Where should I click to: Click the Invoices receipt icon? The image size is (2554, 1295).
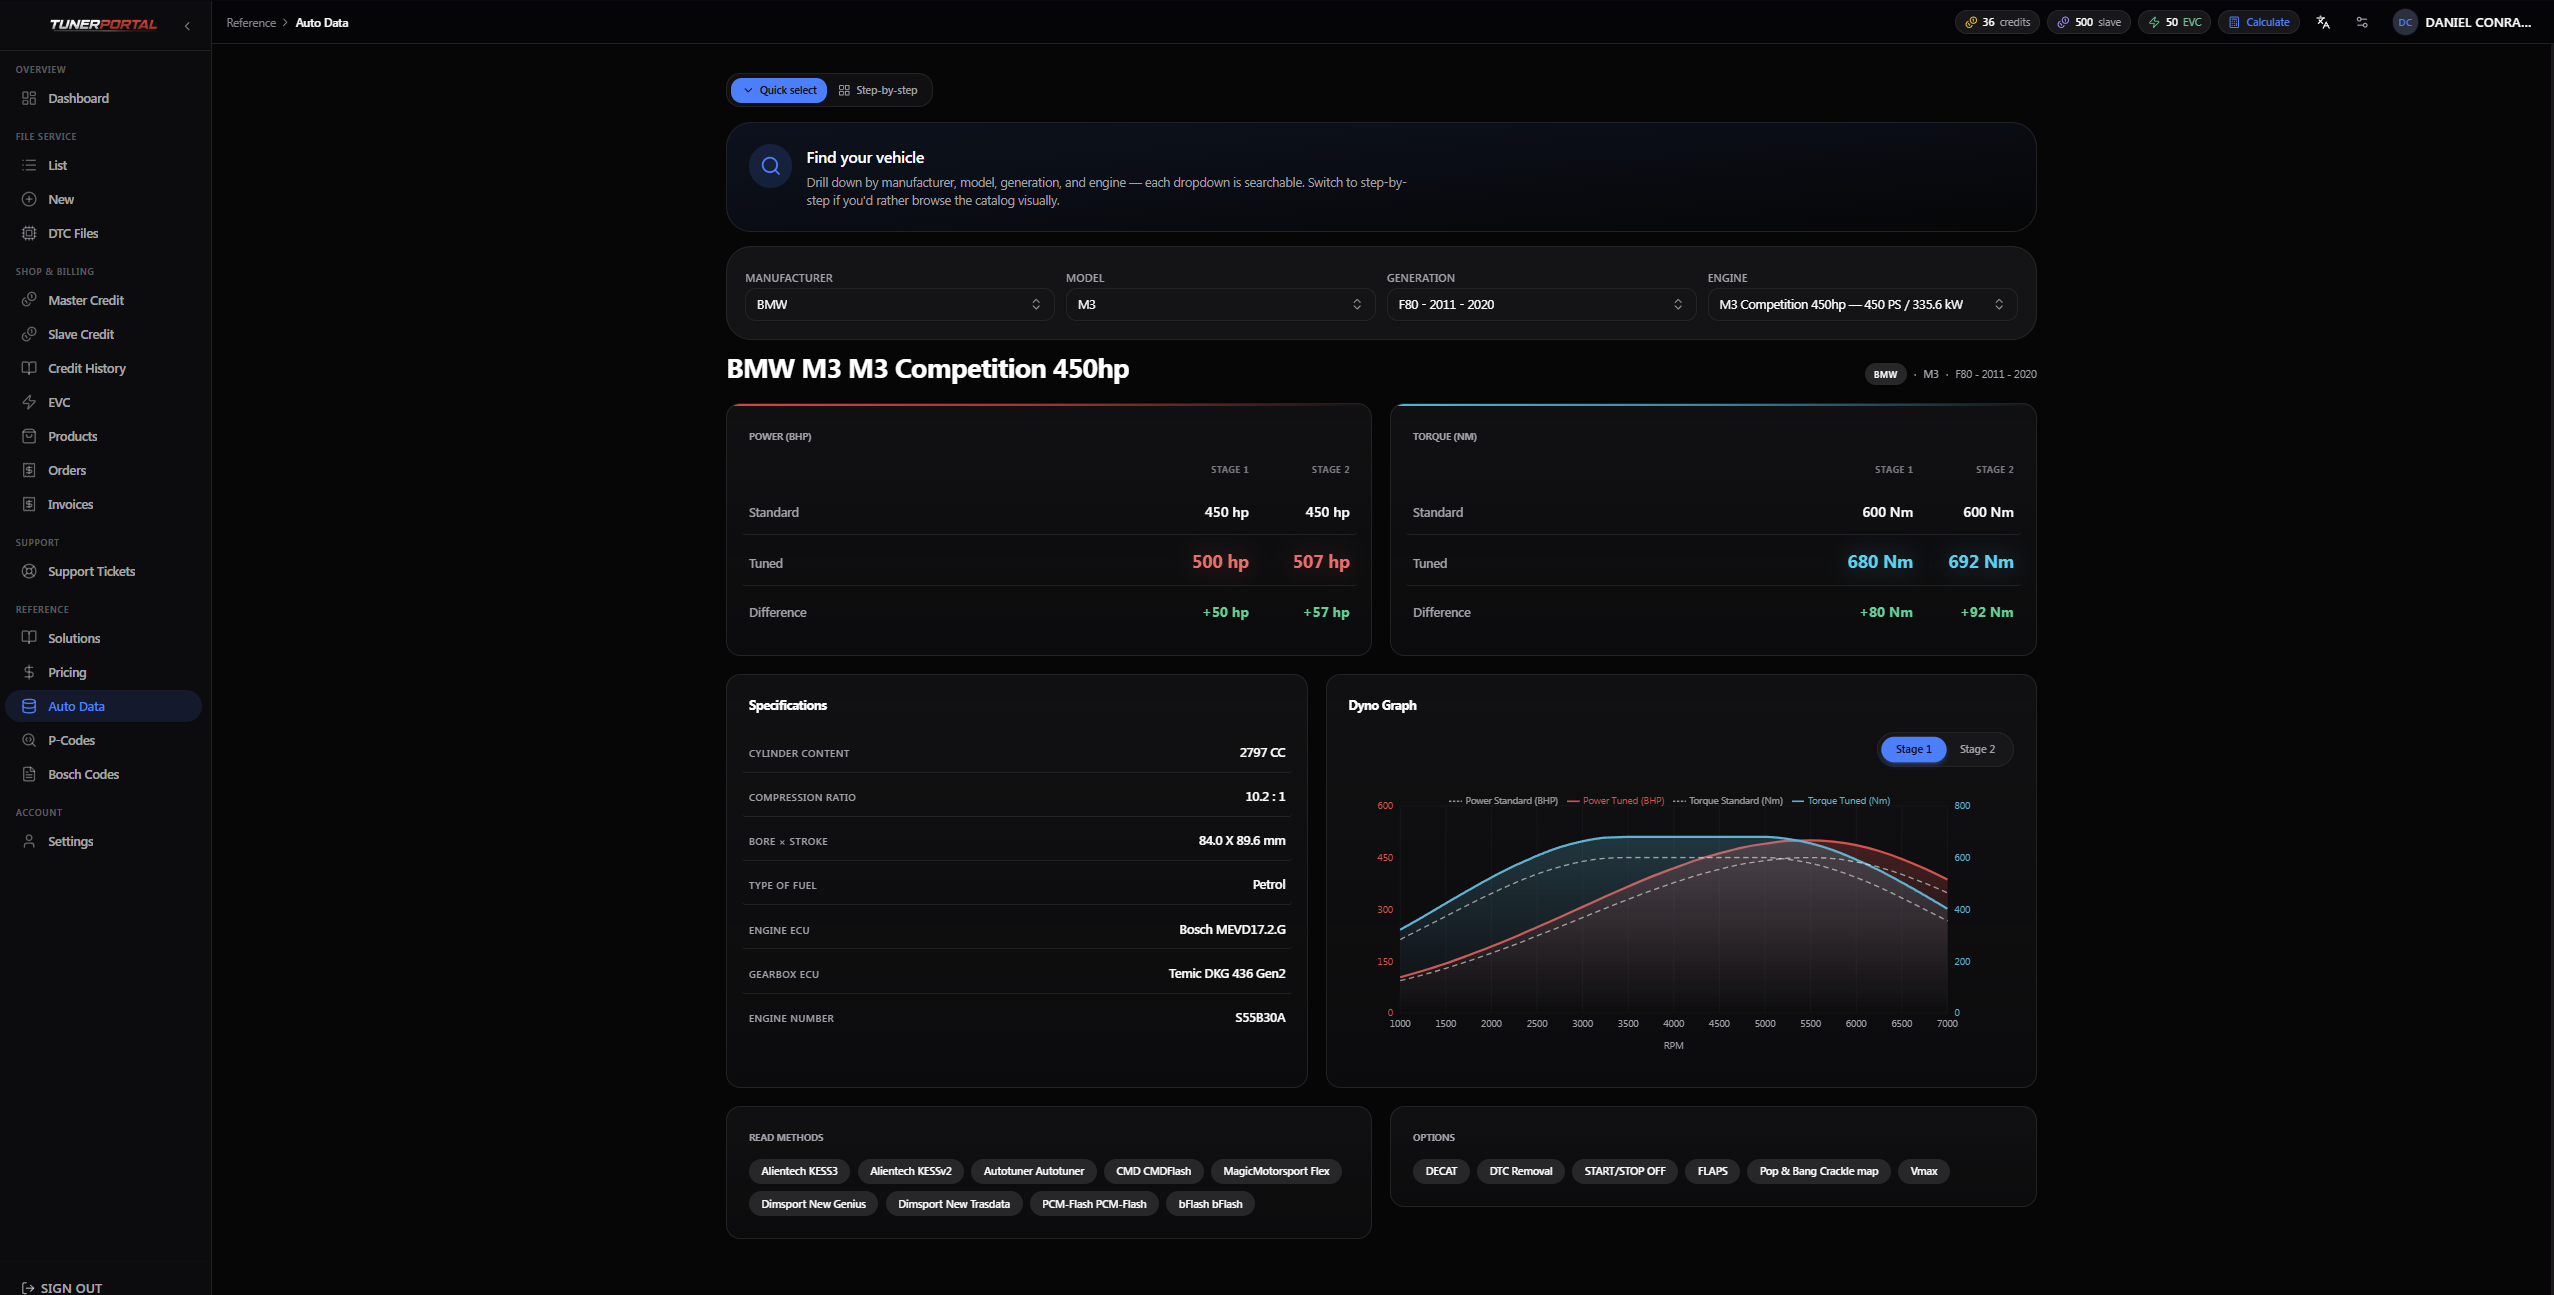[x=29, y=504]
